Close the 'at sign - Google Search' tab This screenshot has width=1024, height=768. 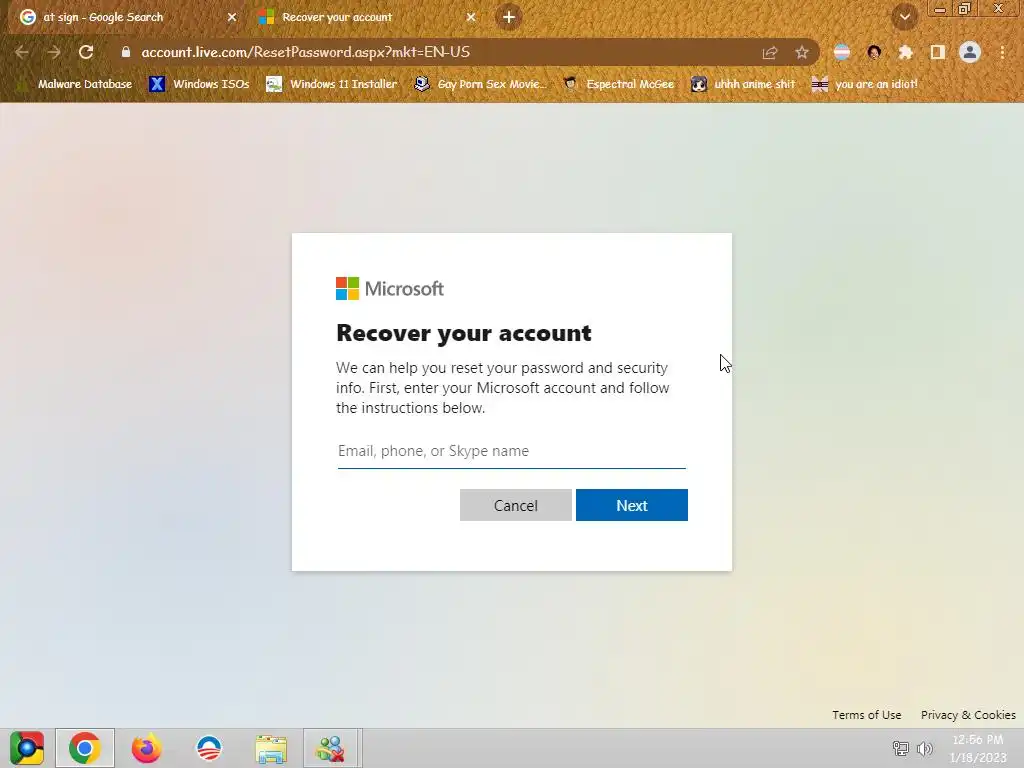click(x=232, y=17)
